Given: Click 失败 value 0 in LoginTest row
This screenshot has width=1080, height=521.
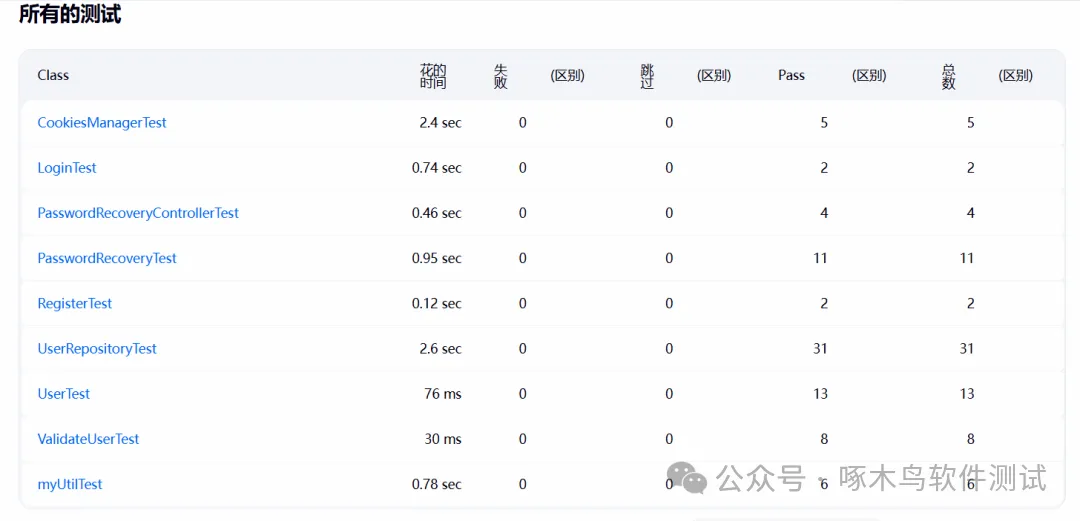Looking at the screenshot, I should 523,168.
